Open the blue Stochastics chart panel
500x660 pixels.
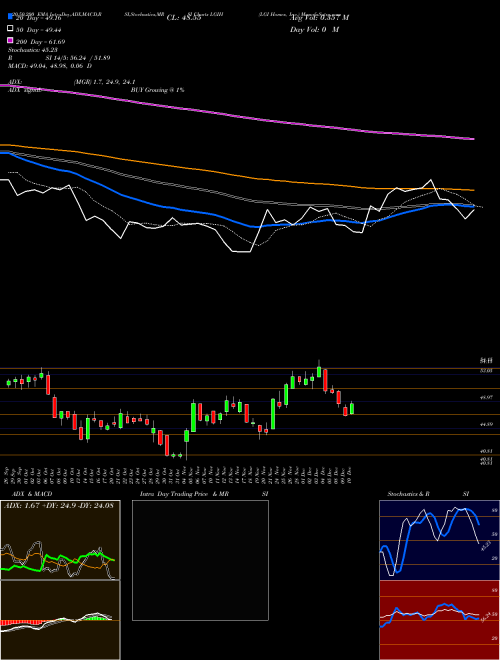coord(439,540)
